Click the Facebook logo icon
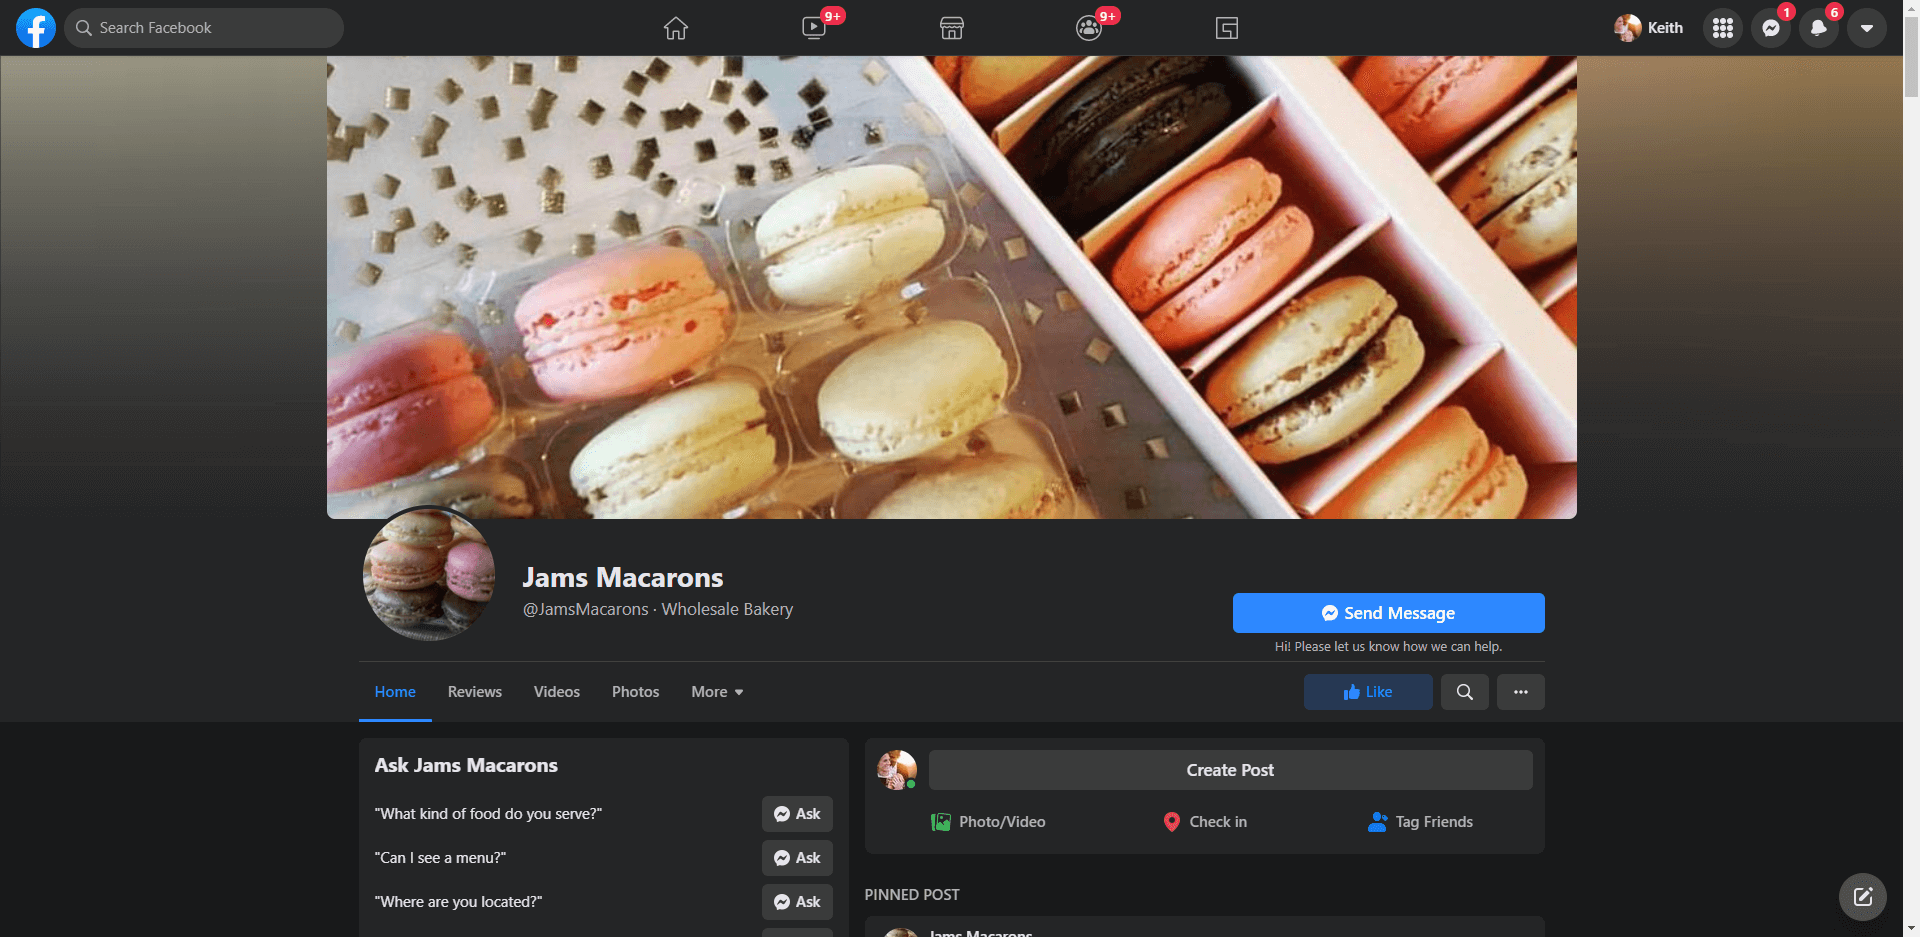1920x937 pixels. (x=36, y=28)
